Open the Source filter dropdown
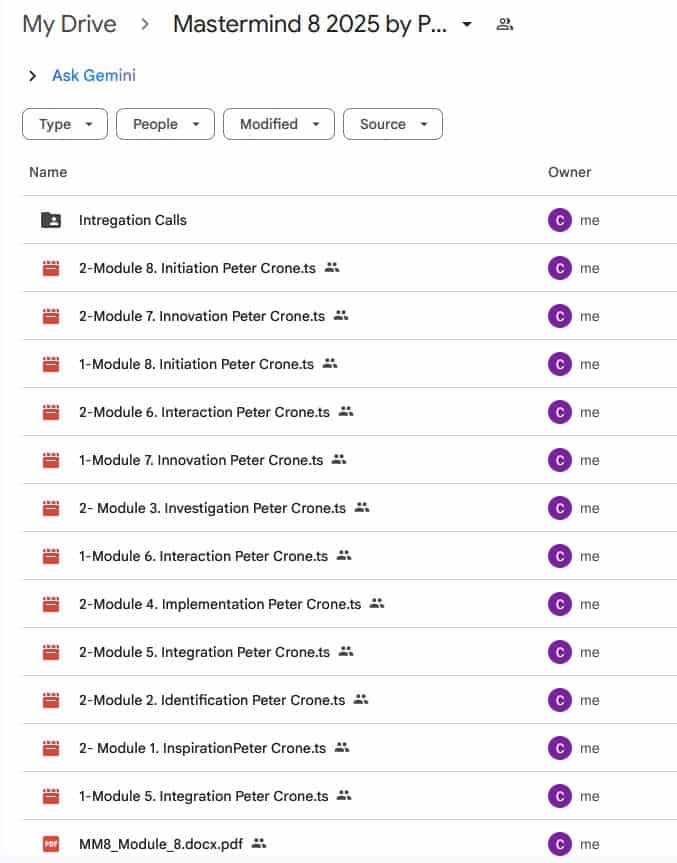This screenshot has width=677, height=863. pyautogui.click(x=392, y=124)
